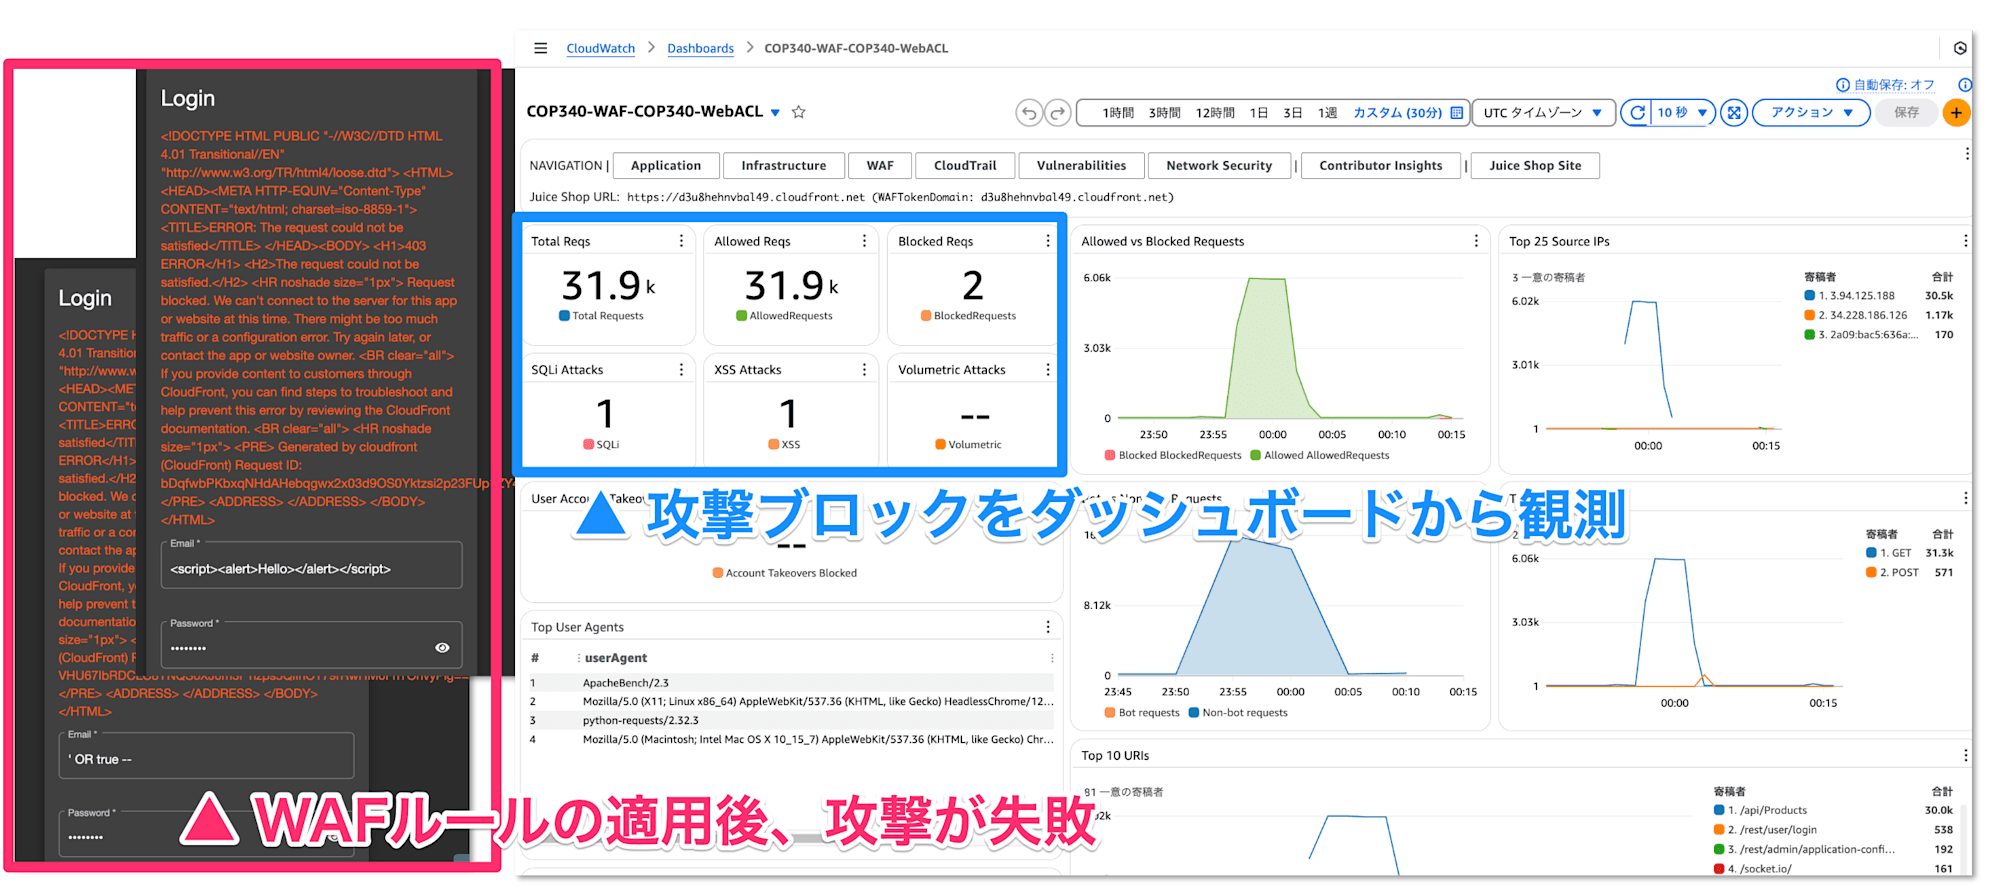
Task: Open the UTC タイムゾーン timezone dropdown
Action: (1543, 113)
